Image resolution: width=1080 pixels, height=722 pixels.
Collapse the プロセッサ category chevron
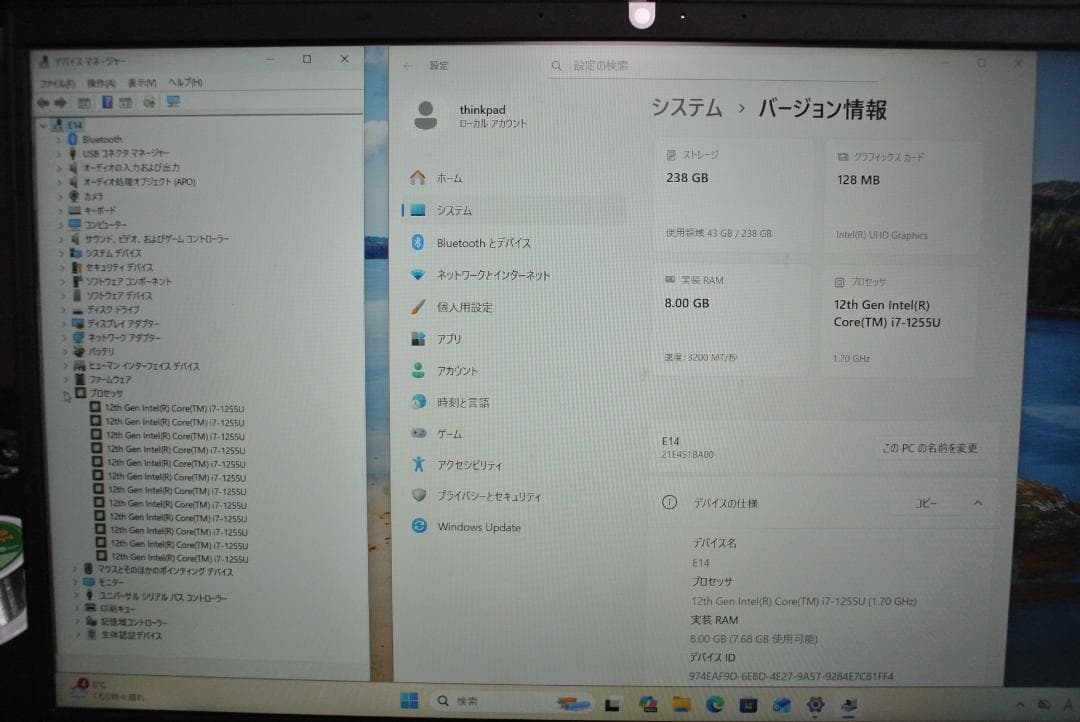[x=67, y=395]
